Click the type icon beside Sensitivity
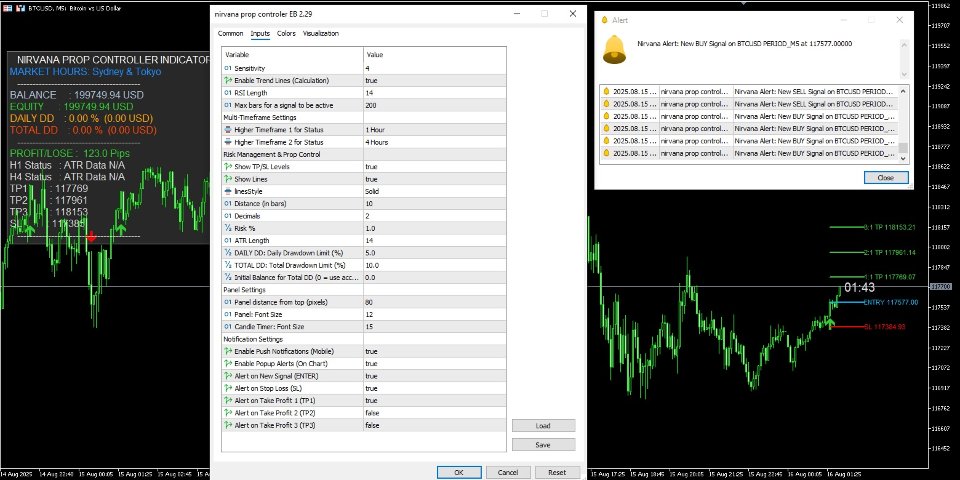Viewport: 960px width, 480px height. (228, 69)
